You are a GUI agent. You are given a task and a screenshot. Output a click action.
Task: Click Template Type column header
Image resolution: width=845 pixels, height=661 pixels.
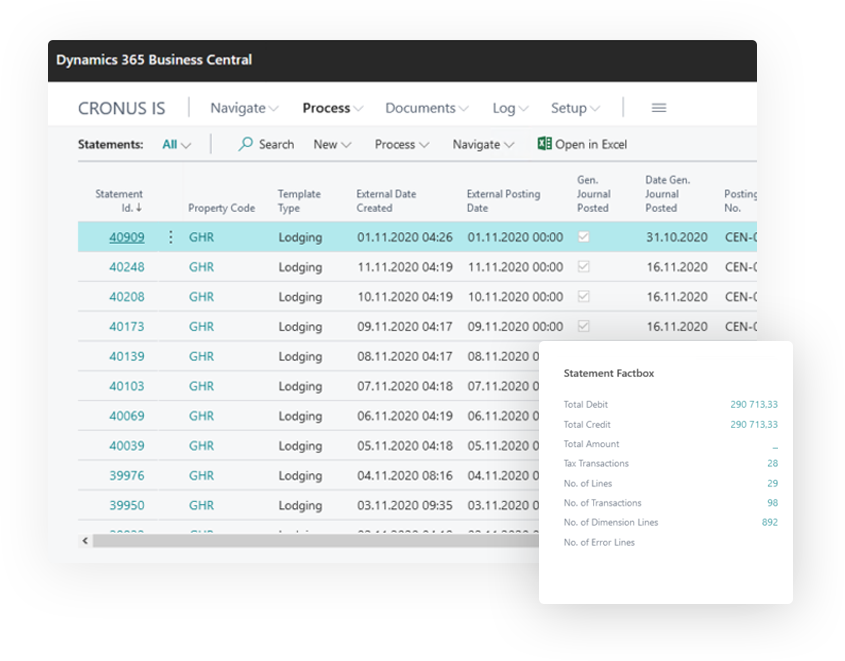299,201
